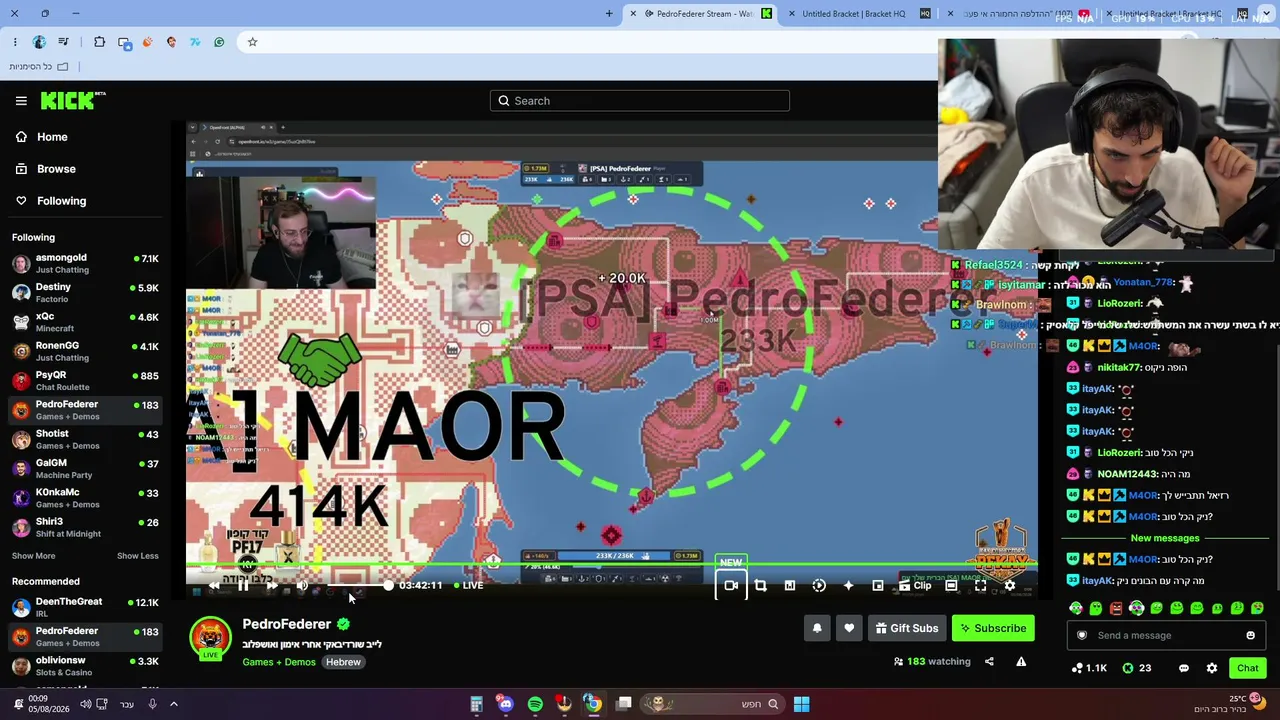This screenshot has width=1280, height=720.
Task: Open asmongold's channel from Following
Action: tap(85, 264)
